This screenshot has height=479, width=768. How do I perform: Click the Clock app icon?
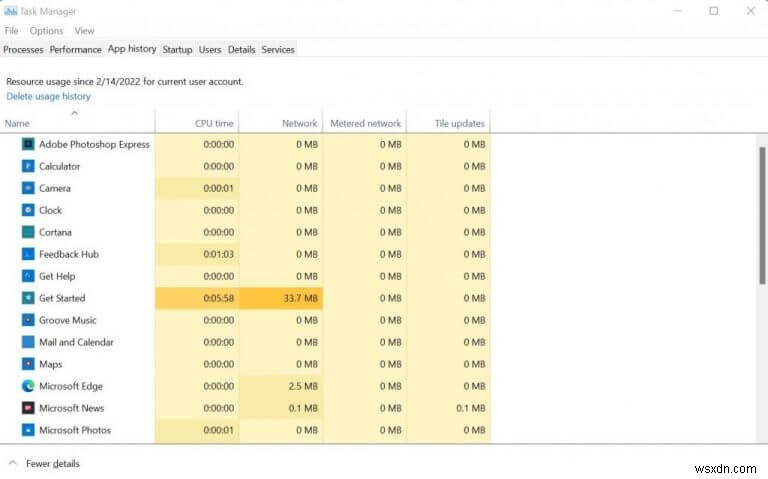coord(28,210)
